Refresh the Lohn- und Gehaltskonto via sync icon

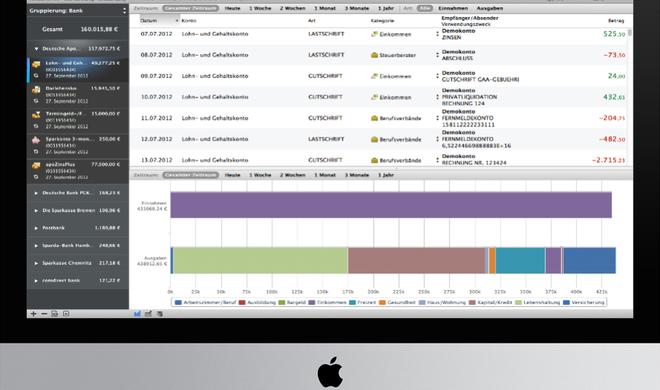(x=36, y=76)
